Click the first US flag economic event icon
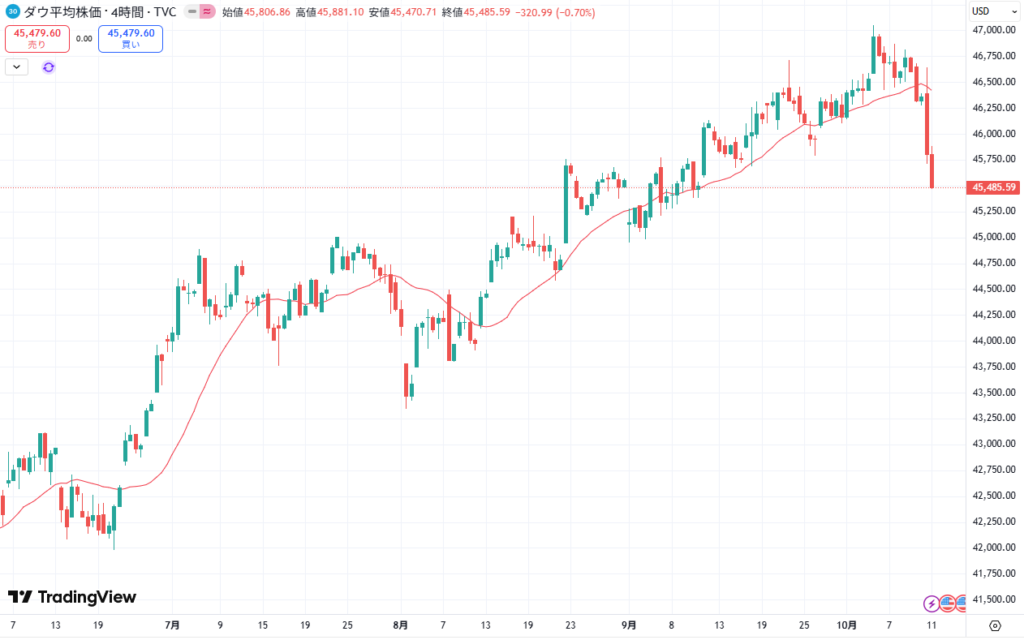The width and height of the screenshot is (1024, 640). [x=947, y=603]
